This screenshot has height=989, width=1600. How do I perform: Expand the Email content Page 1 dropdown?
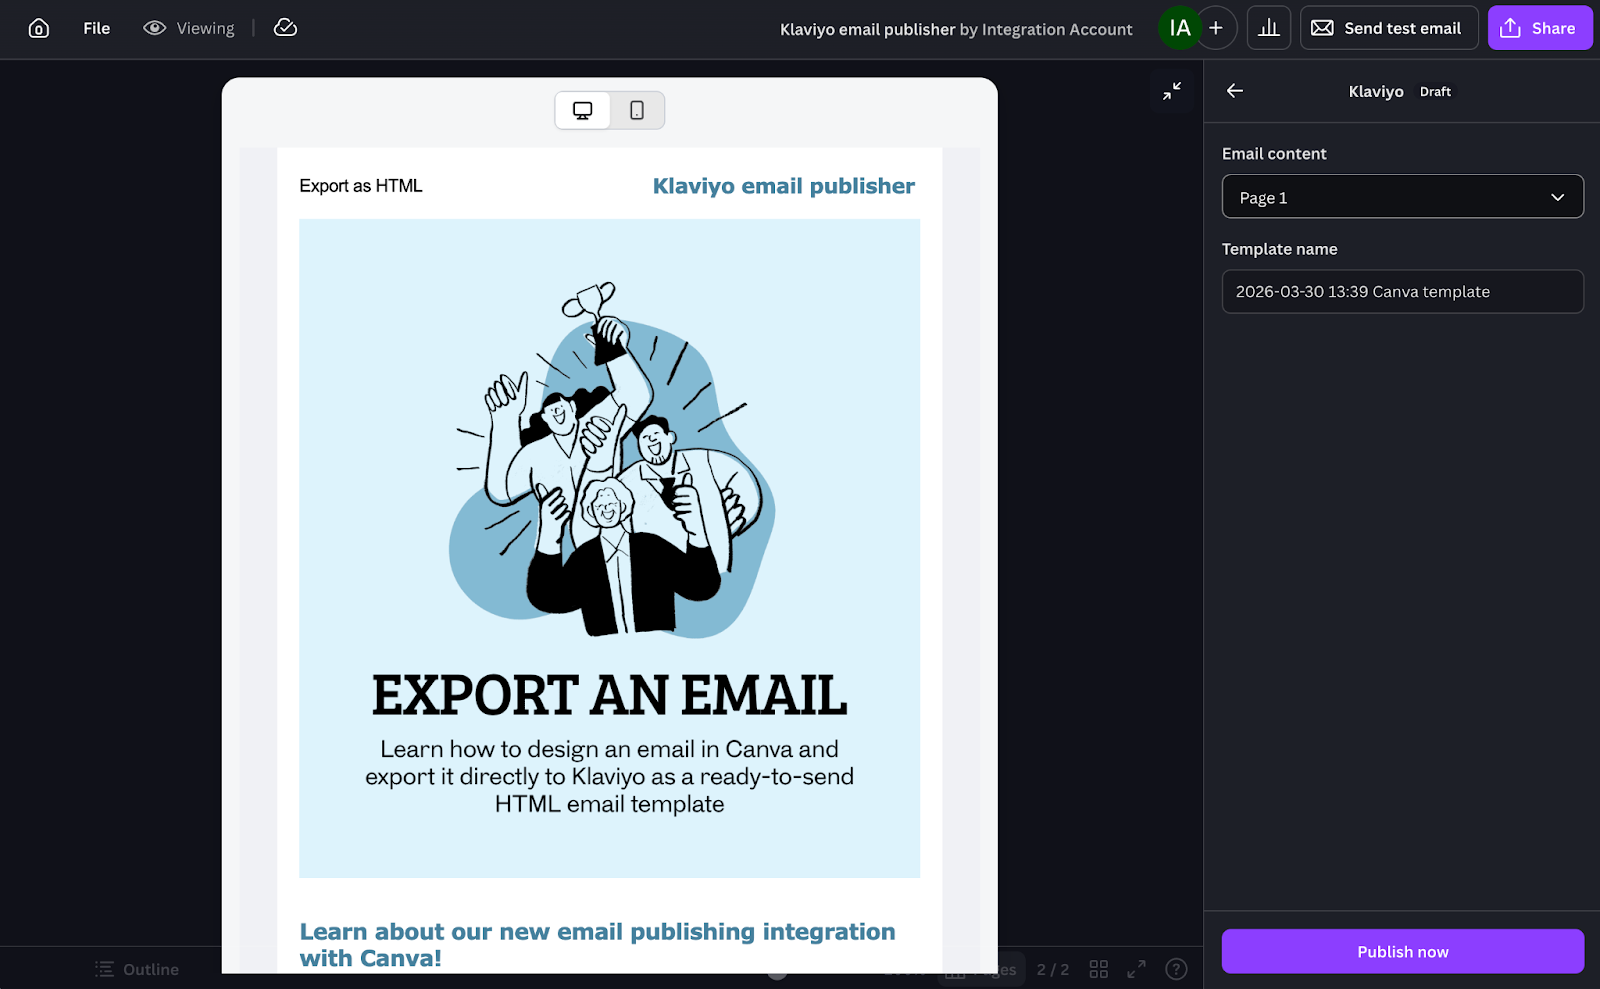pyautogui.click(x=1402, y=197)
